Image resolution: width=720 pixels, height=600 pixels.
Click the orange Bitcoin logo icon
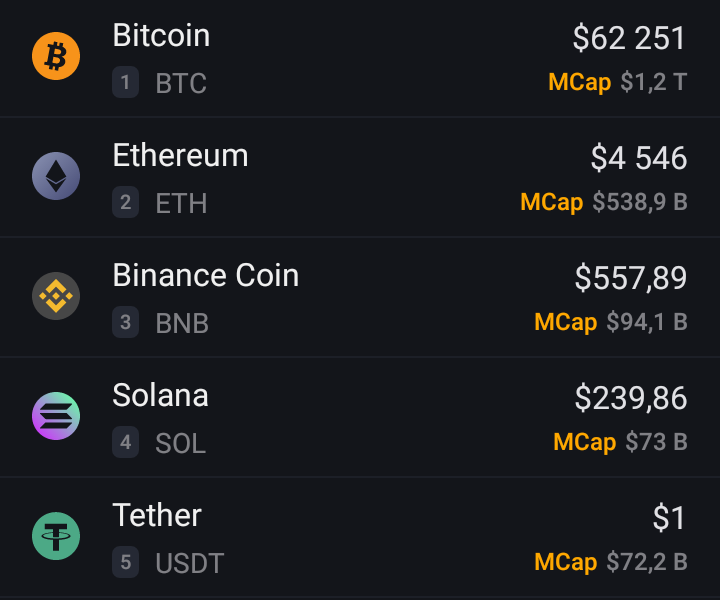[x=56, y=56]
